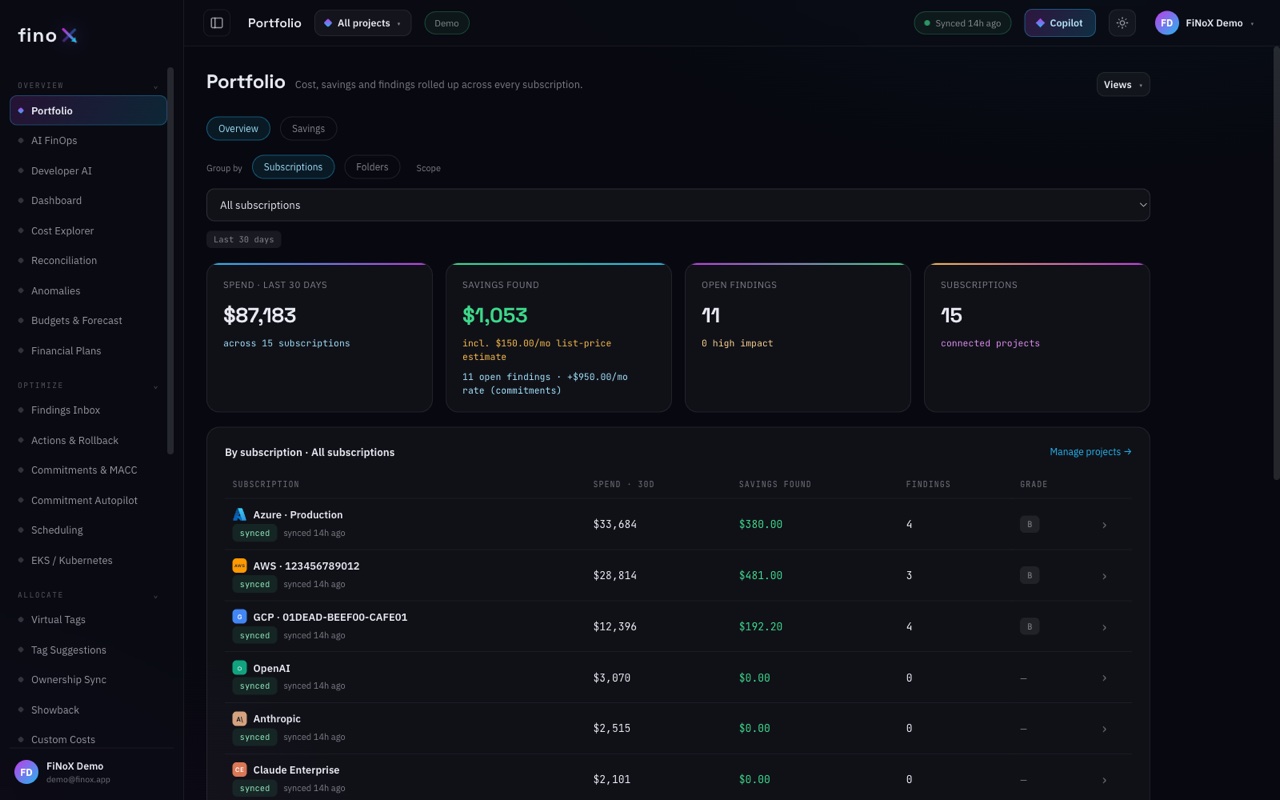Open Tag Suggestions page
Viewport: 1280px width, 800px height.
[88, 650]
